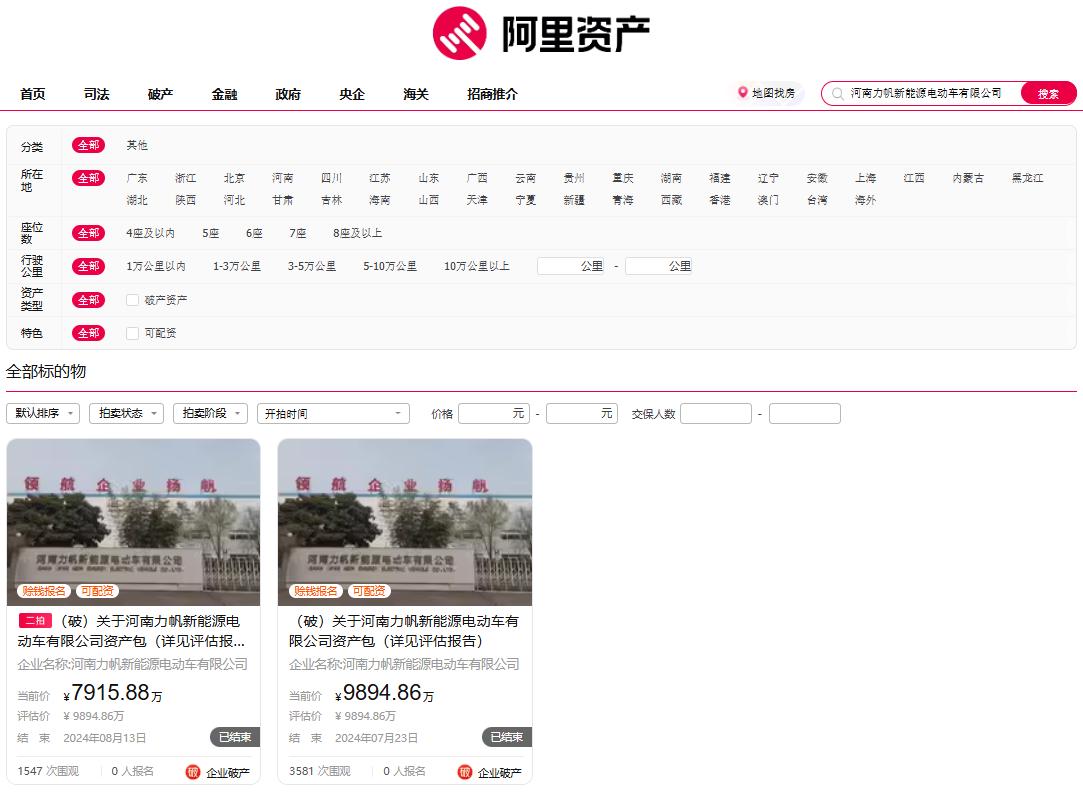Filter location by 广东
Viewport: 1083px width, 793px height.
pos(137,178)
